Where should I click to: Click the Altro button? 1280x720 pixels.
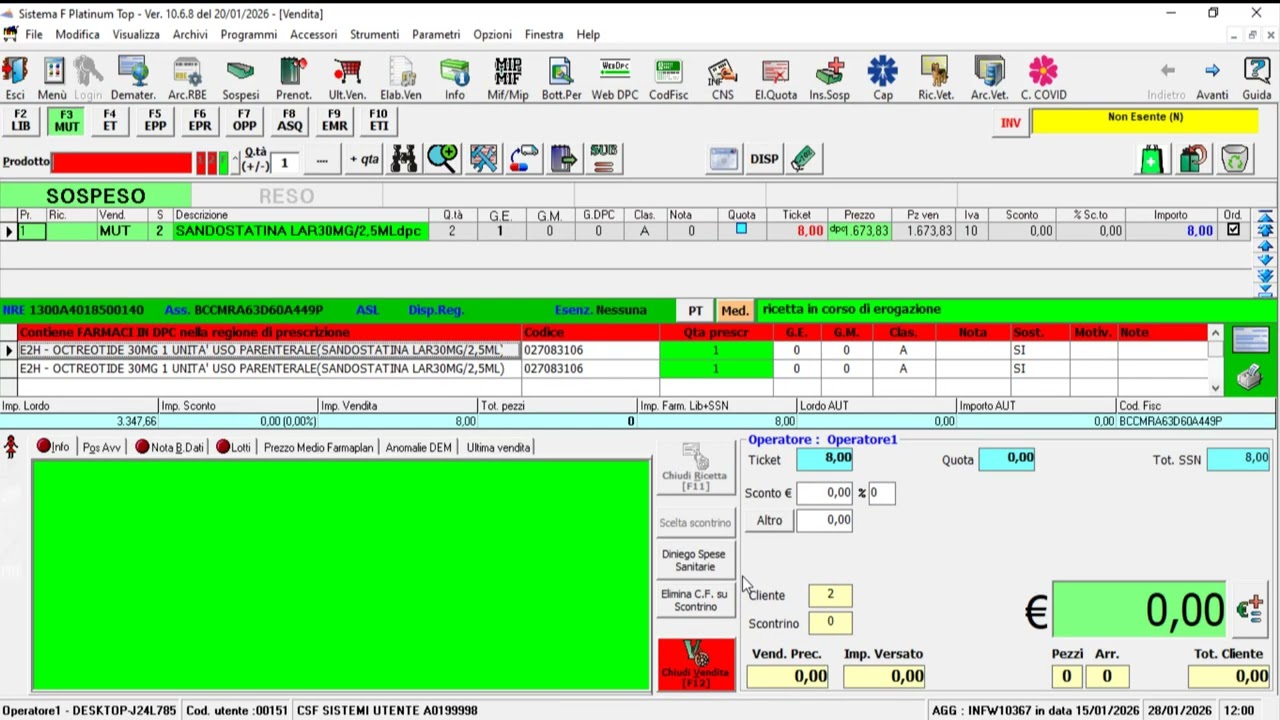pos(769,520)
